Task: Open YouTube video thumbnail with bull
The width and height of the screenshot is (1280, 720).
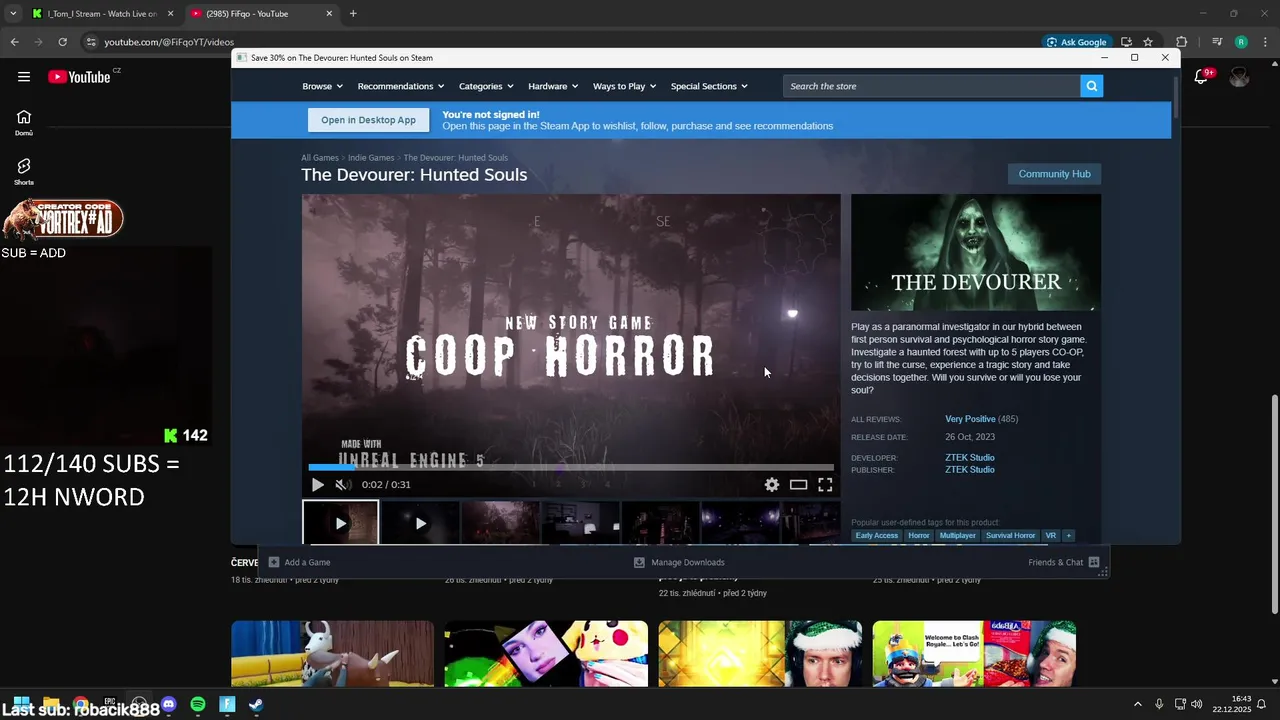Action: (333, 654)
